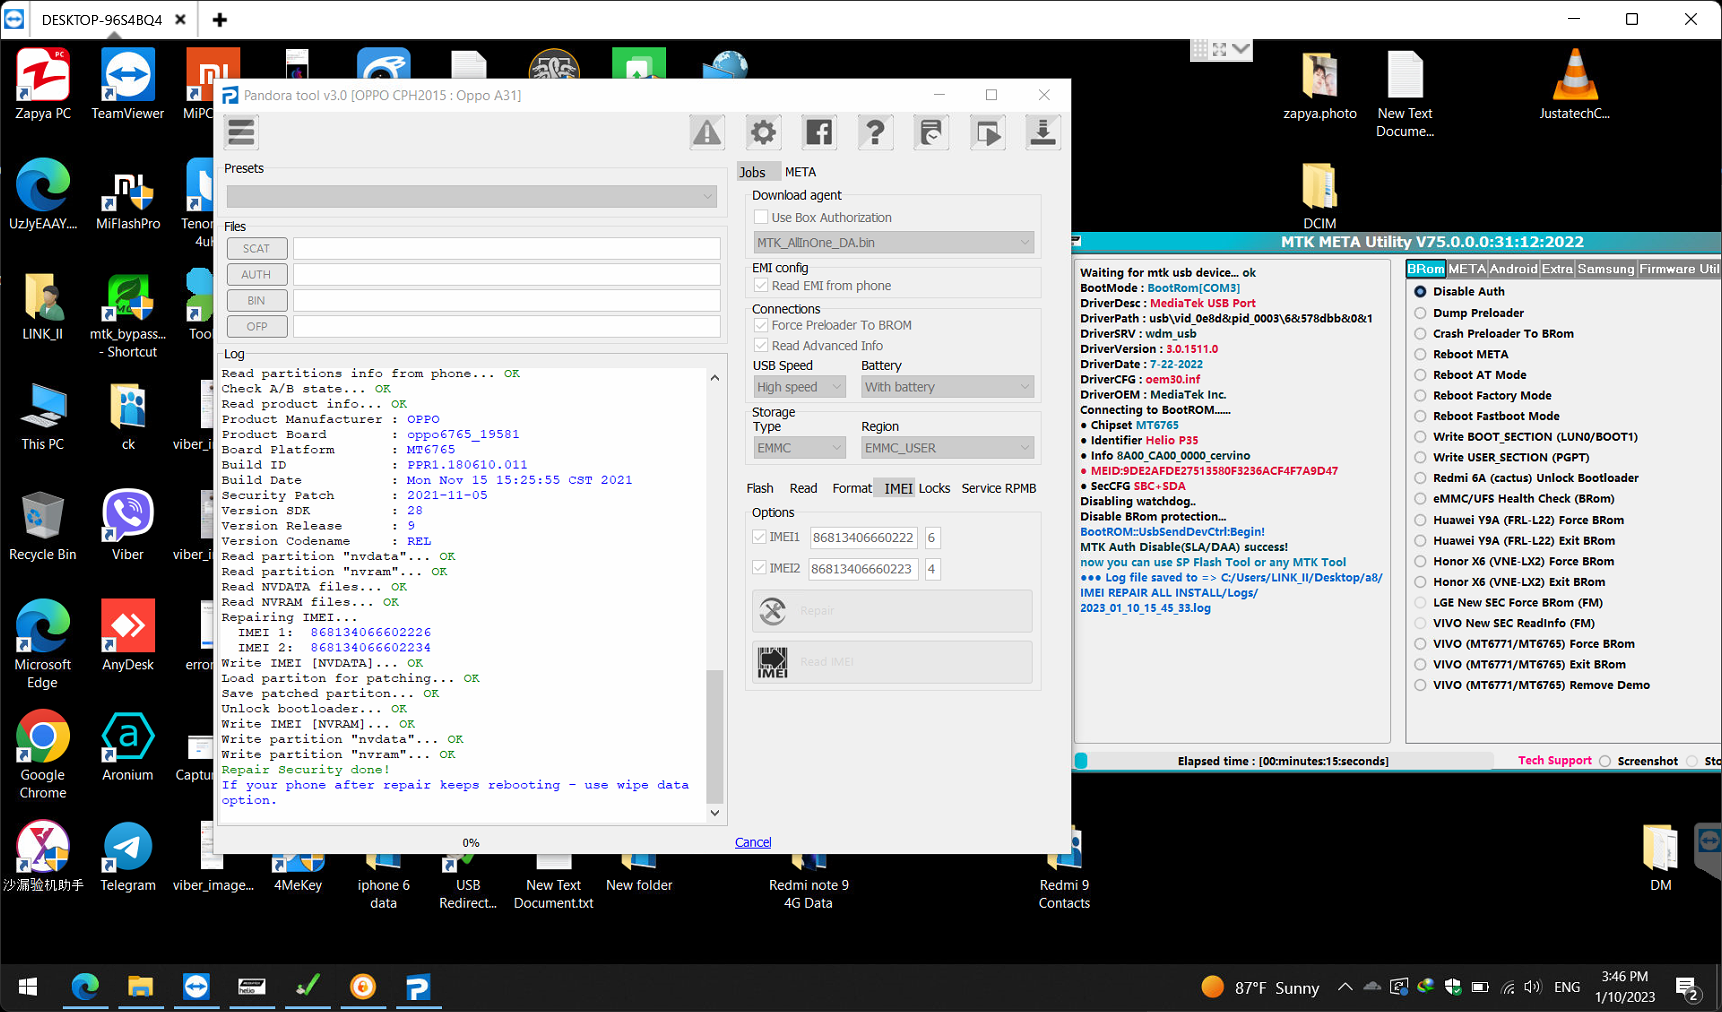Open the Format tab
Screen dimensions: 1722x1012
pos(852,488)
